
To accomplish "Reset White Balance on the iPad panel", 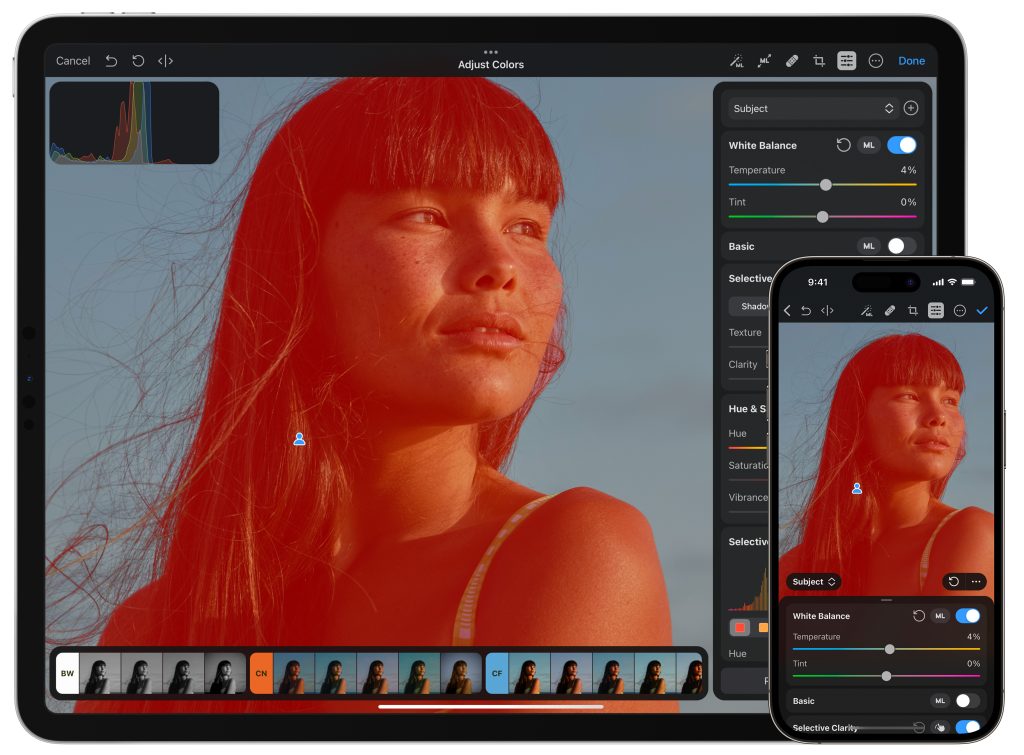I will 843,145.
